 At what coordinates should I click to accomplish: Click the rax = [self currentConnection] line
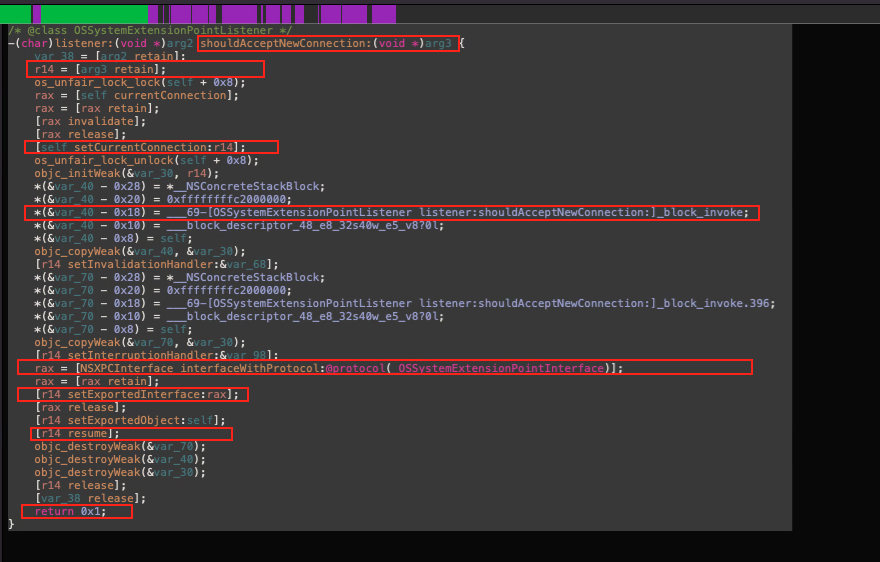[x=136, y=95]
